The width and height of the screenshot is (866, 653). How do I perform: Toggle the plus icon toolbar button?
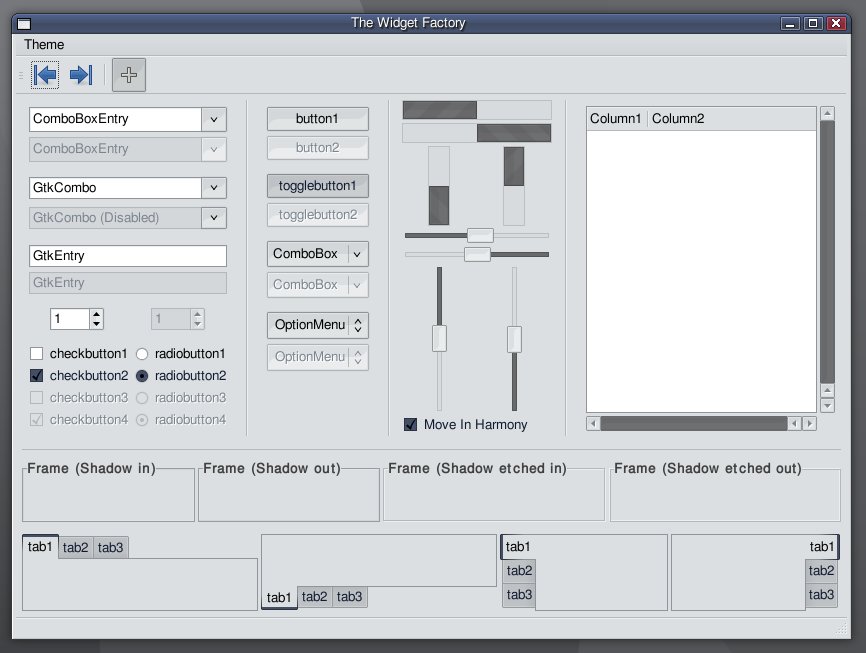[129, 75]
